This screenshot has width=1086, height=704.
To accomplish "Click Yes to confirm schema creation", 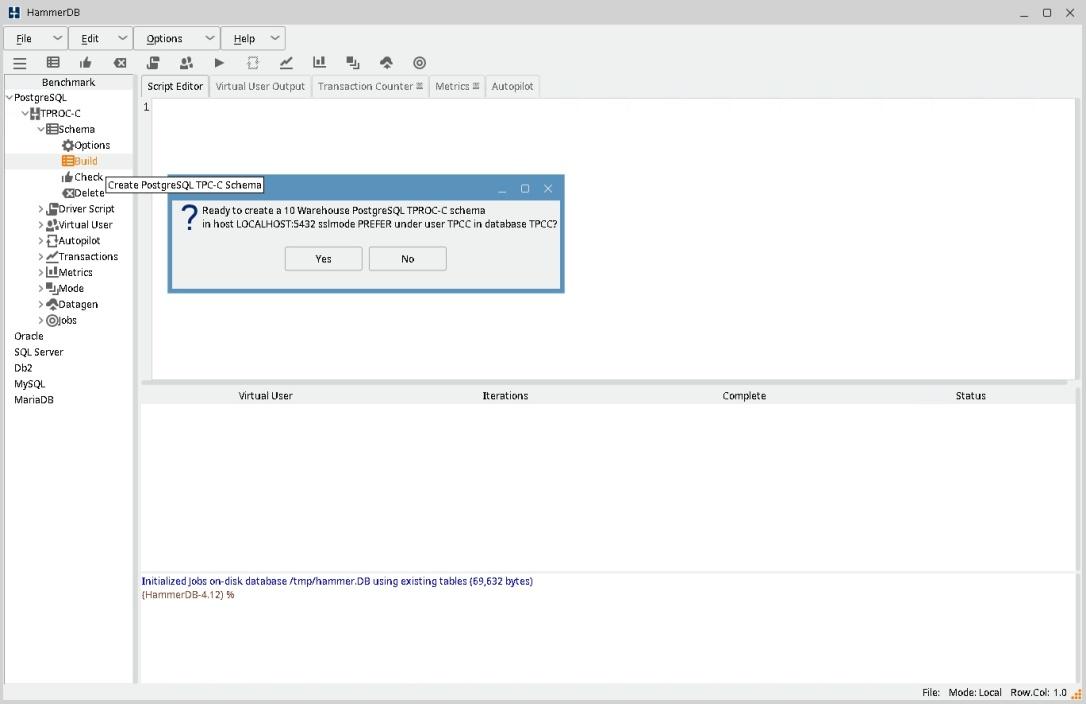I will click(323, 259).
